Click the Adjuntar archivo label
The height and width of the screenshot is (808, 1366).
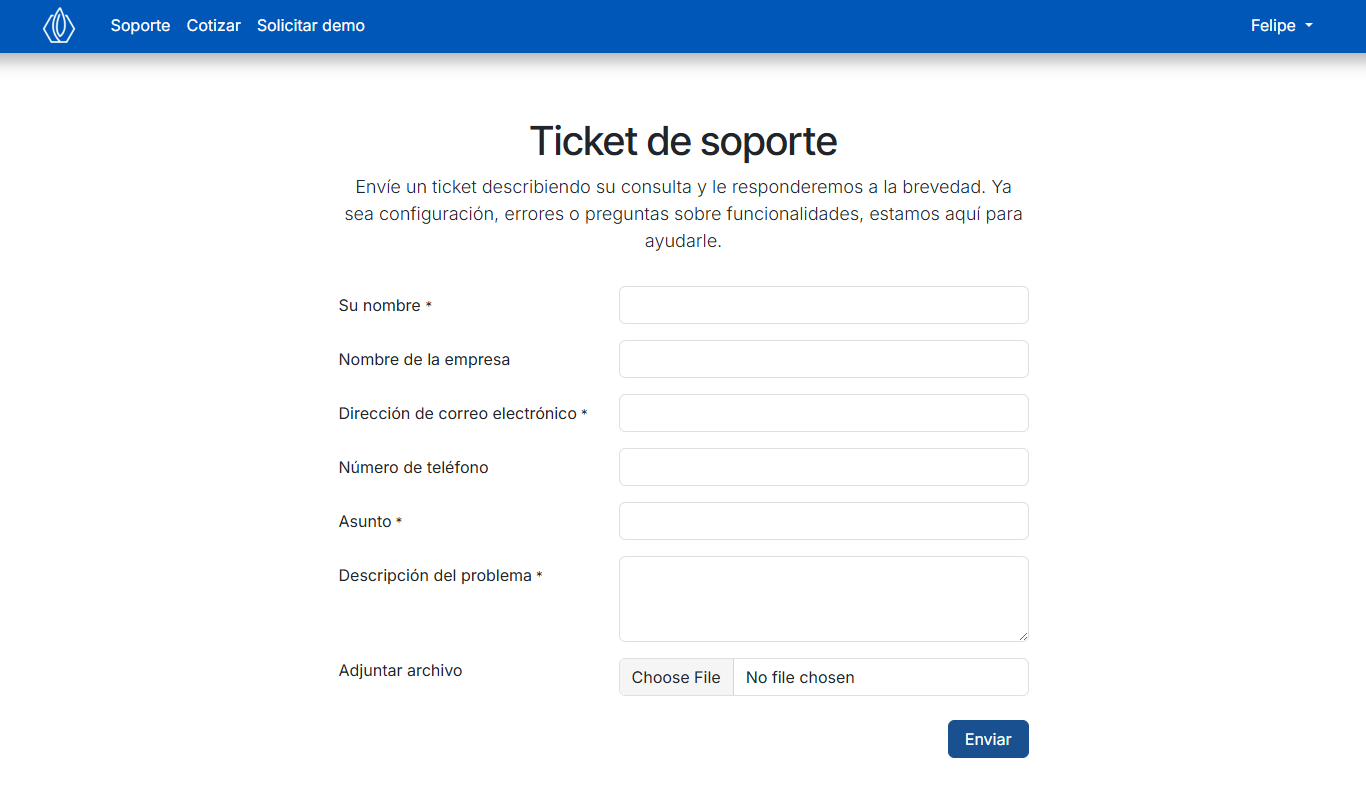coord(400,670)
